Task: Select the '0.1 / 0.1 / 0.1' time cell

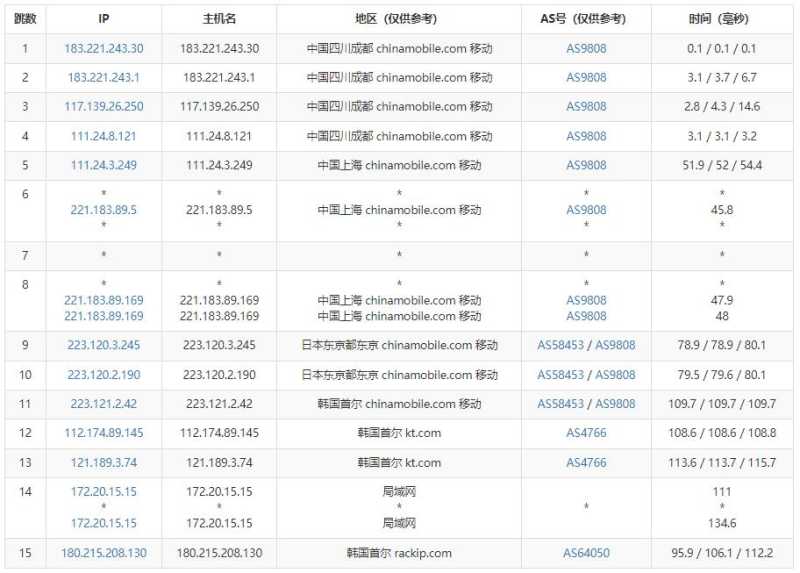Action: coord(722,48)
